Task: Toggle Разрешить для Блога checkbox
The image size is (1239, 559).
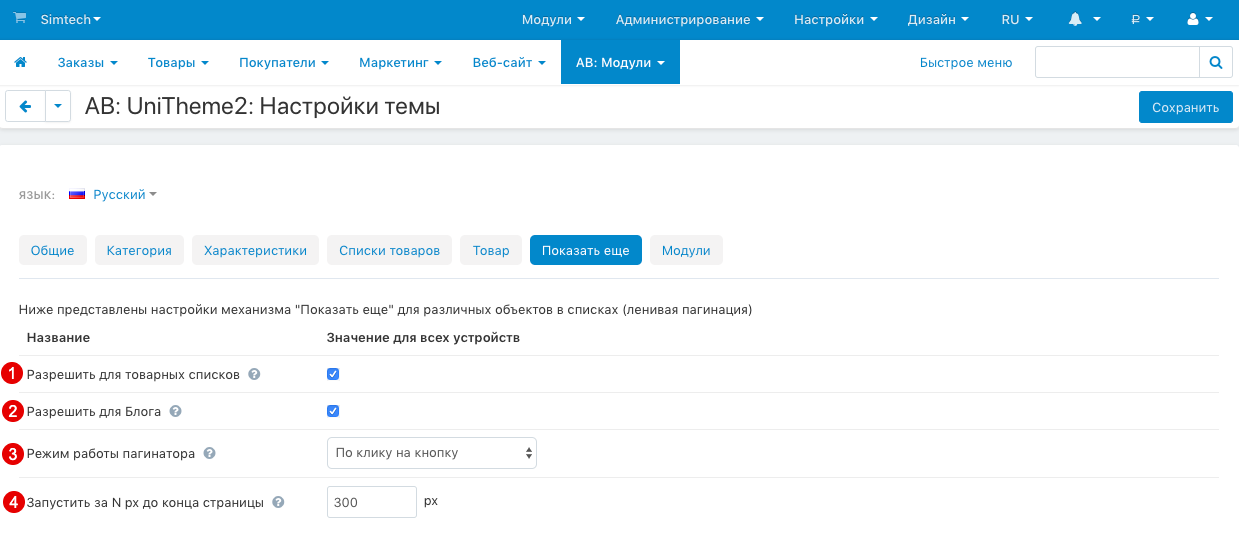Action: pos(333,411)
